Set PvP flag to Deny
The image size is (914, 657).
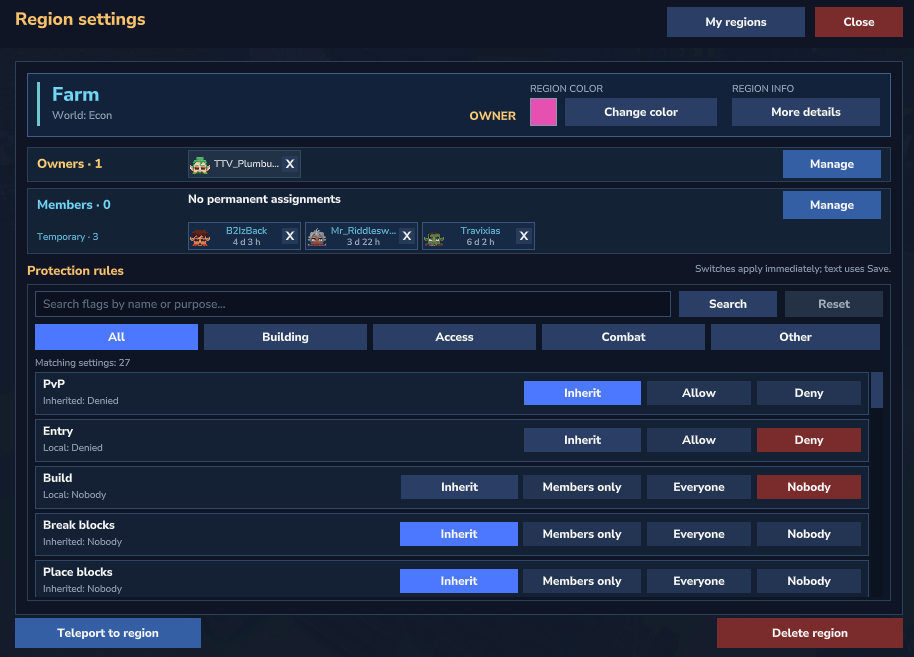pos(809,393)
